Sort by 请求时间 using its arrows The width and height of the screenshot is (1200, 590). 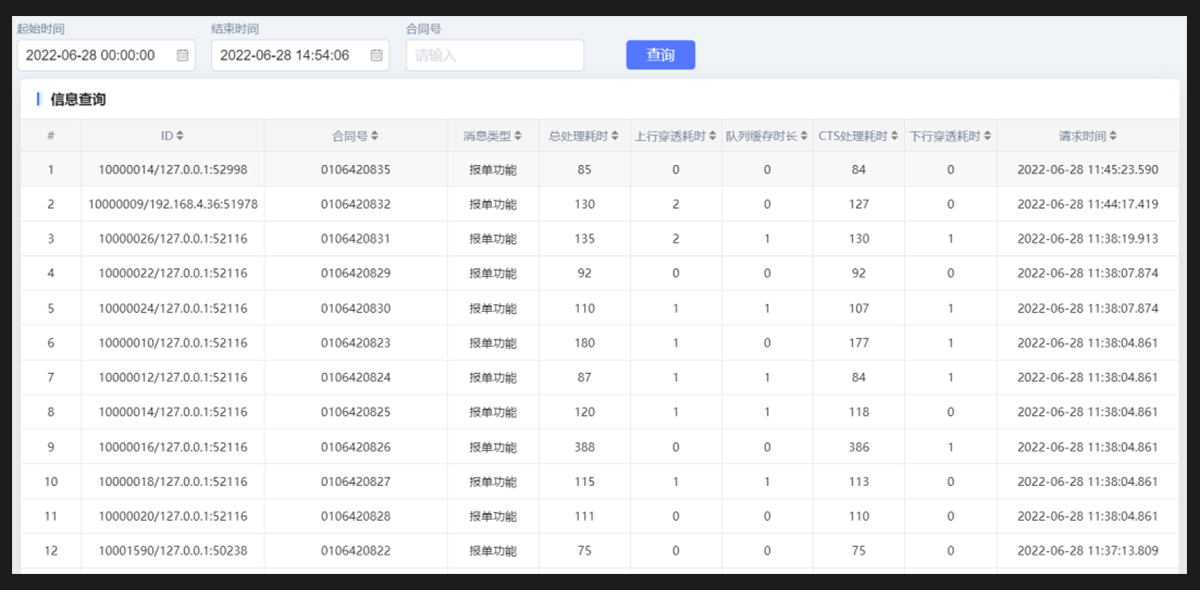click(1113, 136)
